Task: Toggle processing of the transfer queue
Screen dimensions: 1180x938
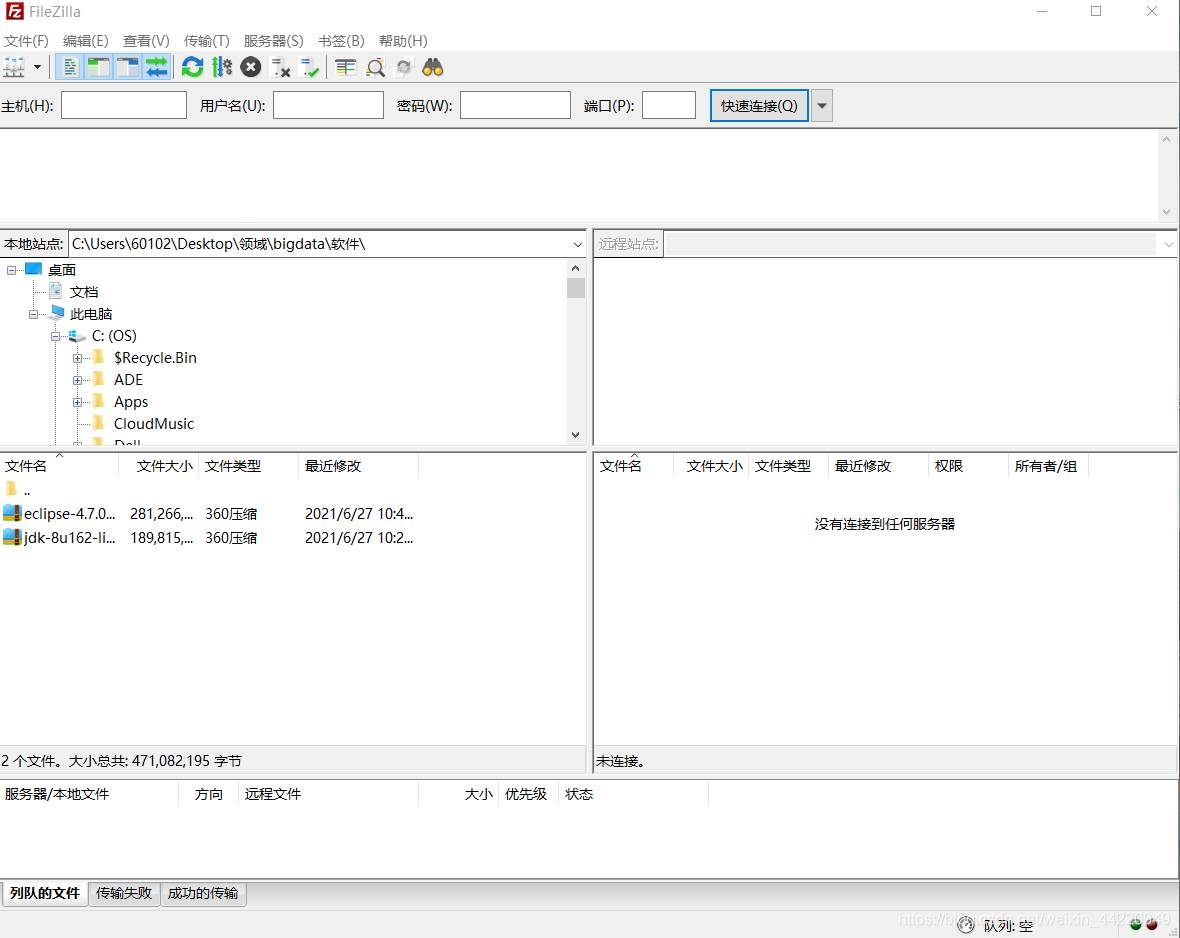Action: (221, 68)
